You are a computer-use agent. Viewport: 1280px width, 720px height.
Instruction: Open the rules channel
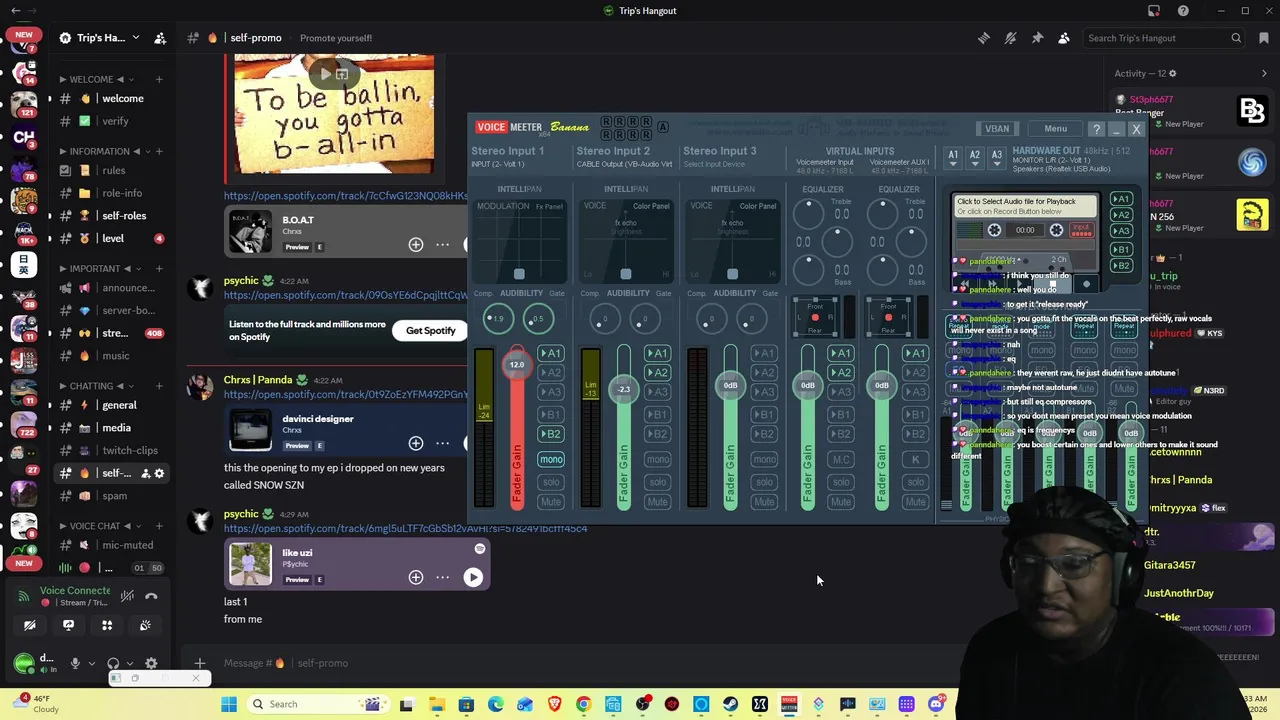113,171
